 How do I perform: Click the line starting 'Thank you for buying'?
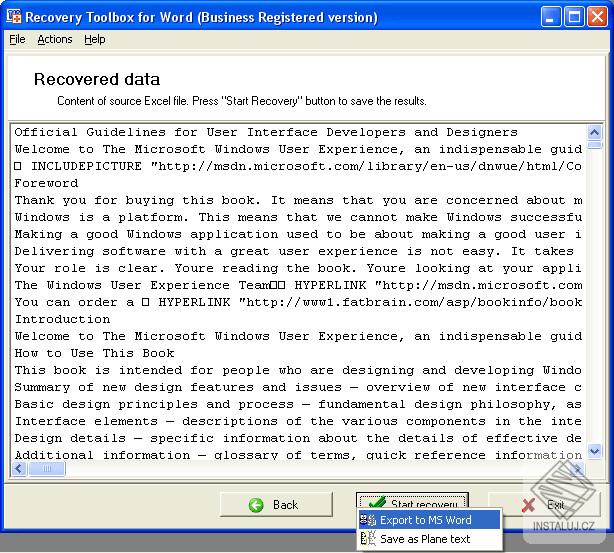298,200
